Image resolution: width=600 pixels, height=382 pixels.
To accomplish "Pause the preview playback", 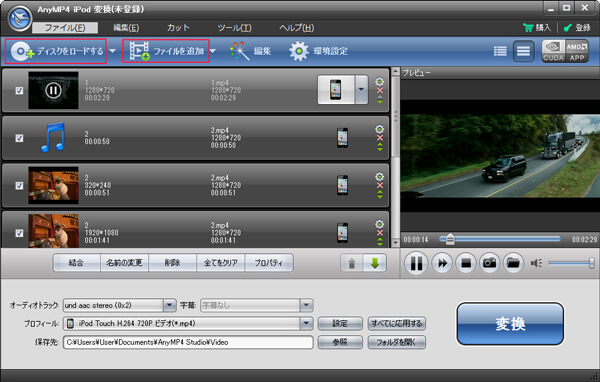I will click(x=416, y=263).
